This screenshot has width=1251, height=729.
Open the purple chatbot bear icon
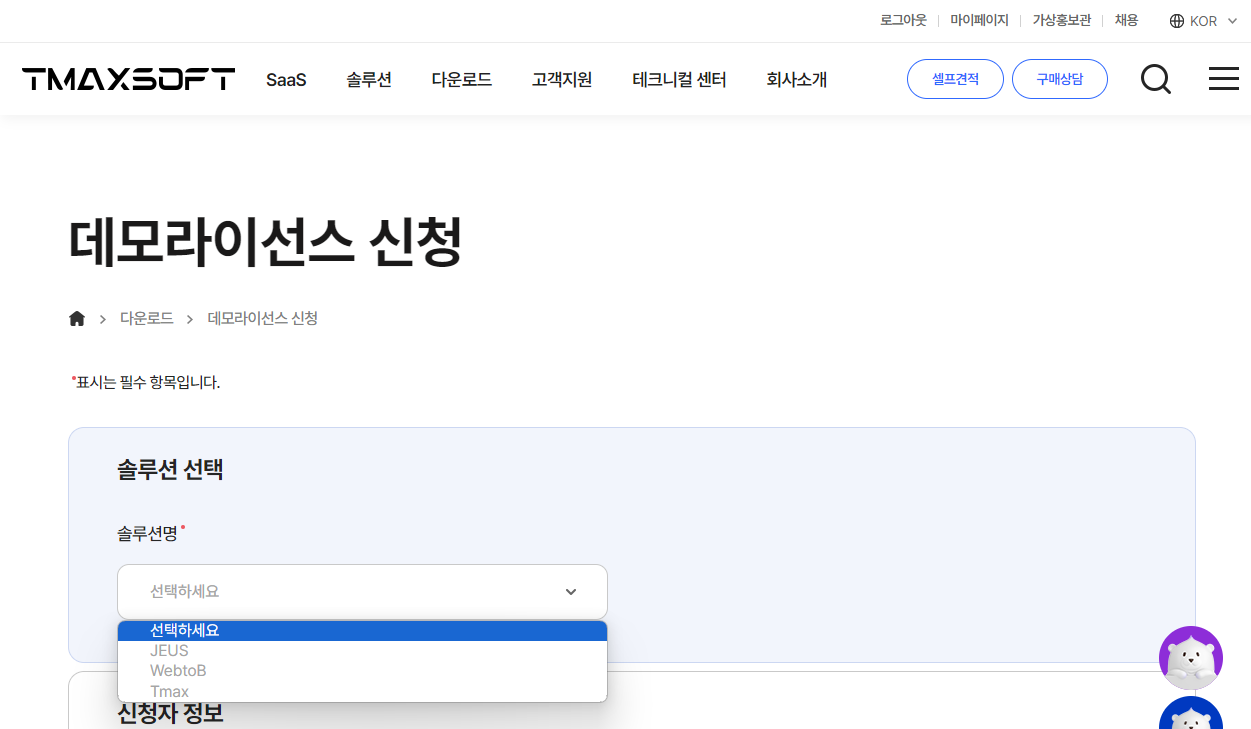1191,658
